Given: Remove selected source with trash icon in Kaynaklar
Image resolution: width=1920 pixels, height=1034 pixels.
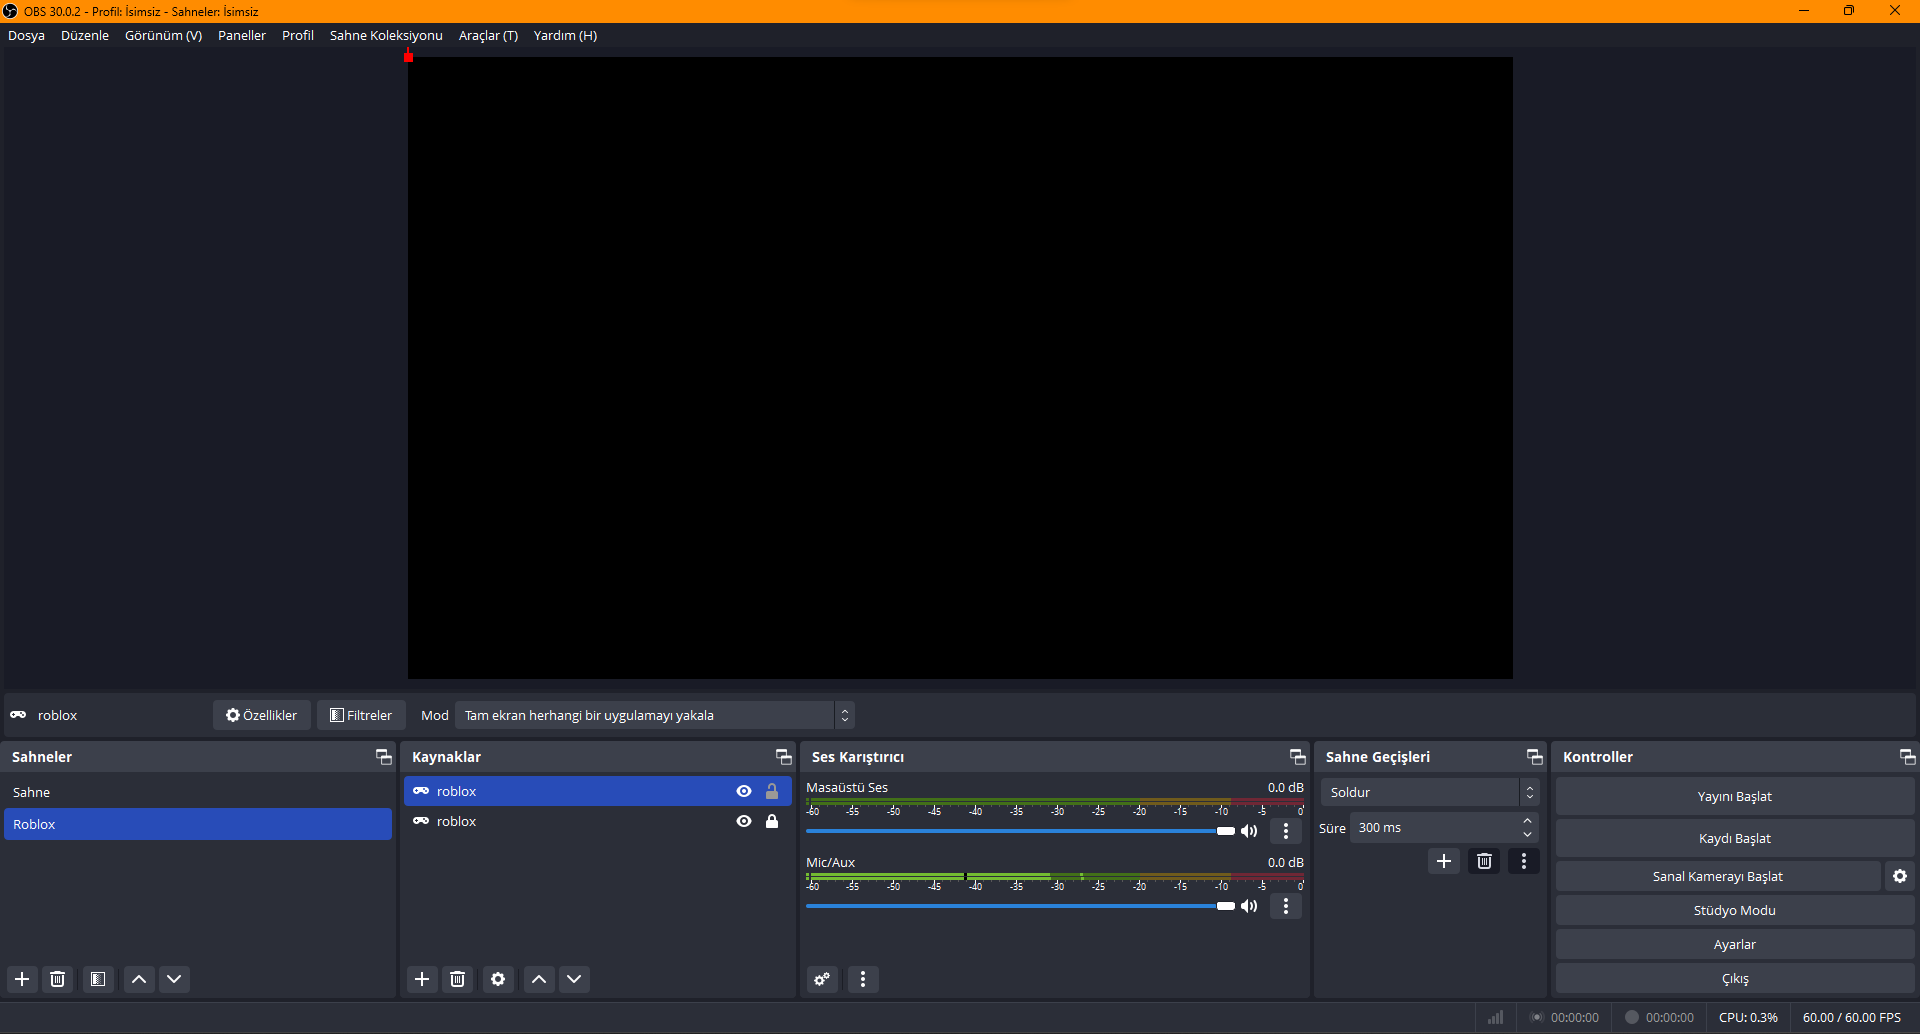Looking at the screenshot, I should [x=458, y=979].
